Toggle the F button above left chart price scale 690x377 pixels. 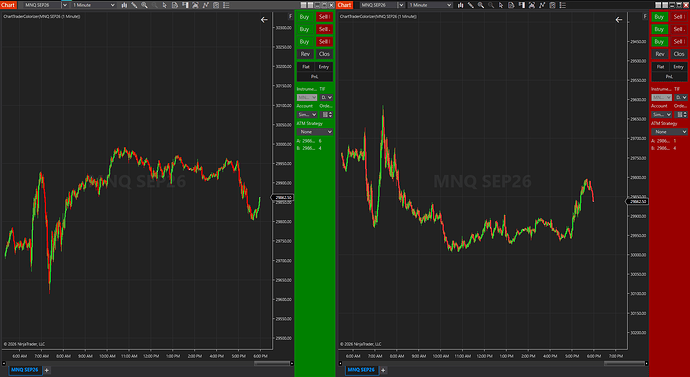290,17
